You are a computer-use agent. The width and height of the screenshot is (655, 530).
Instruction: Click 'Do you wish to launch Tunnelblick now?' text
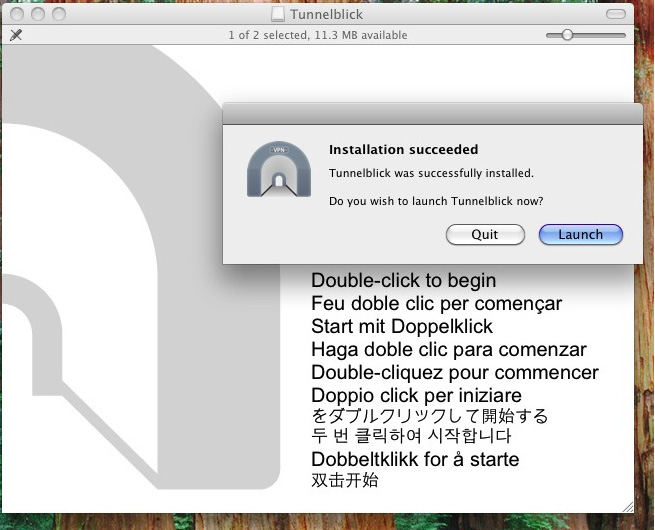[436, 201]
